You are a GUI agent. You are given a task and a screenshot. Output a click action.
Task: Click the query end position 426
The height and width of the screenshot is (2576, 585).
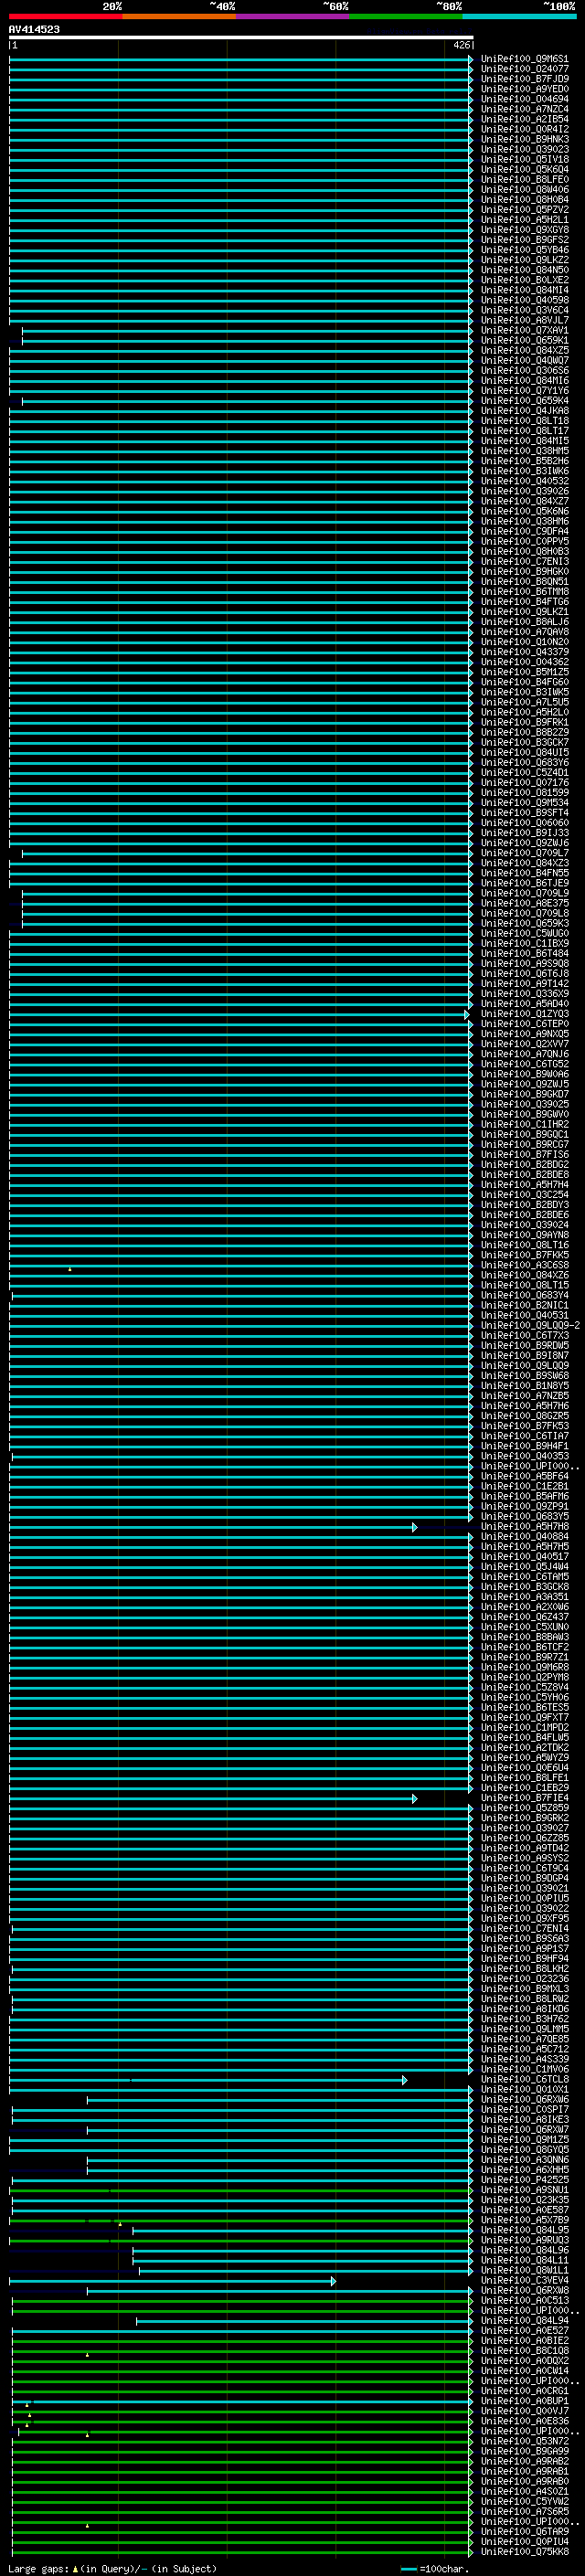point(461,45)
